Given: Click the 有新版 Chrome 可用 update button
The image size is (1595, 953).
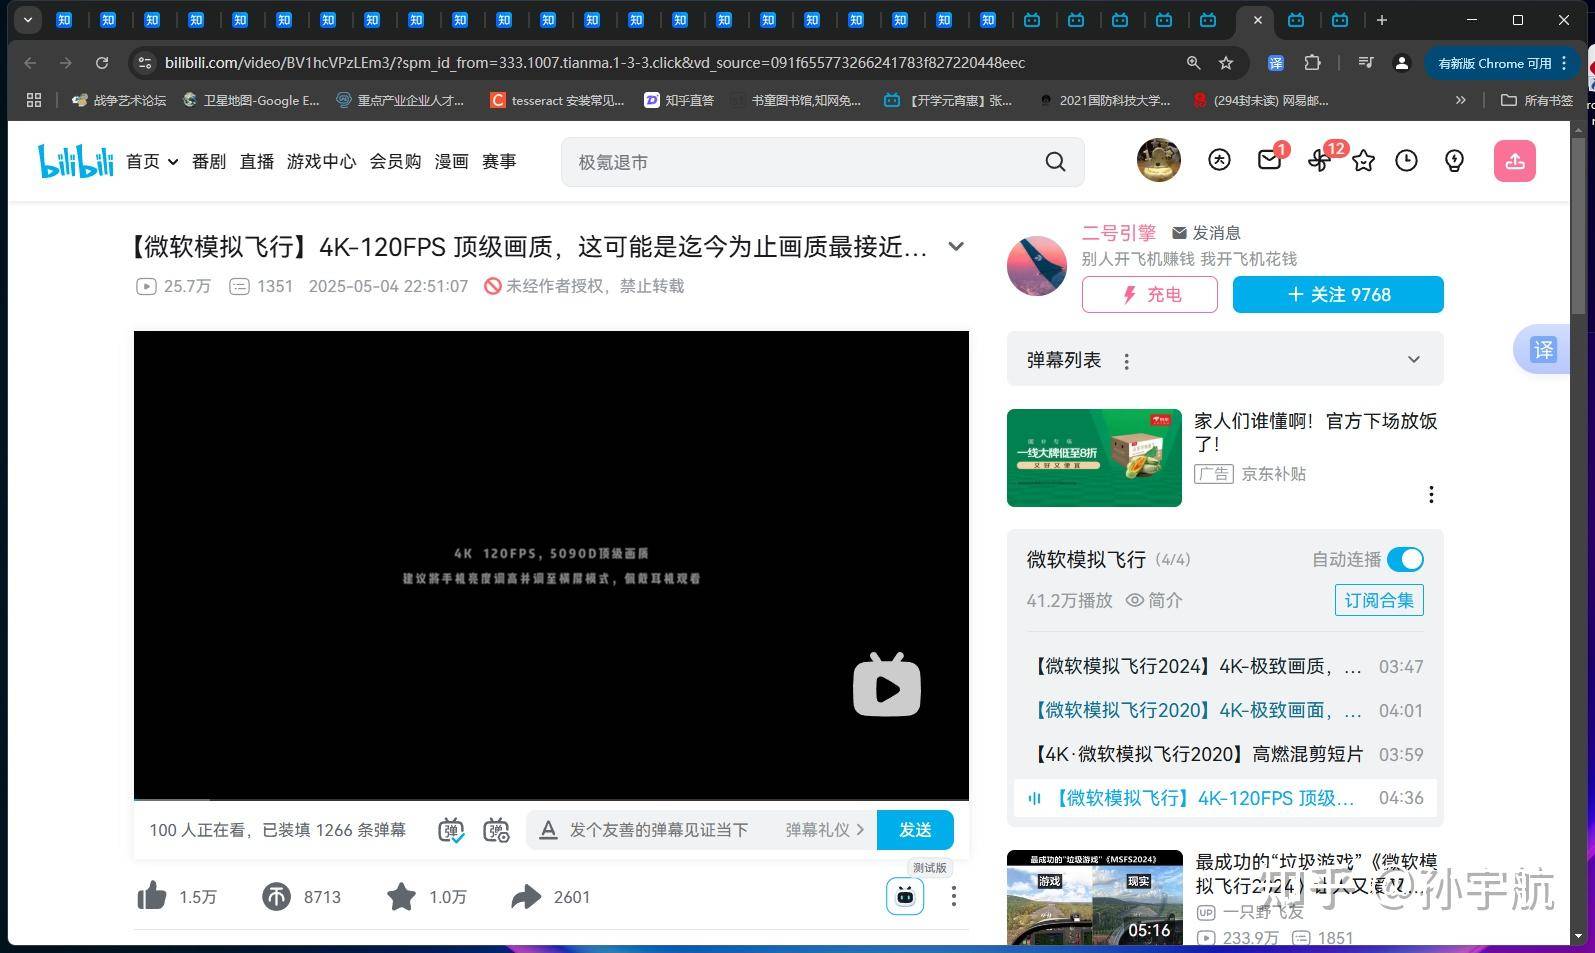Looking at the screenshot, I should click(x=1502, y=63).
